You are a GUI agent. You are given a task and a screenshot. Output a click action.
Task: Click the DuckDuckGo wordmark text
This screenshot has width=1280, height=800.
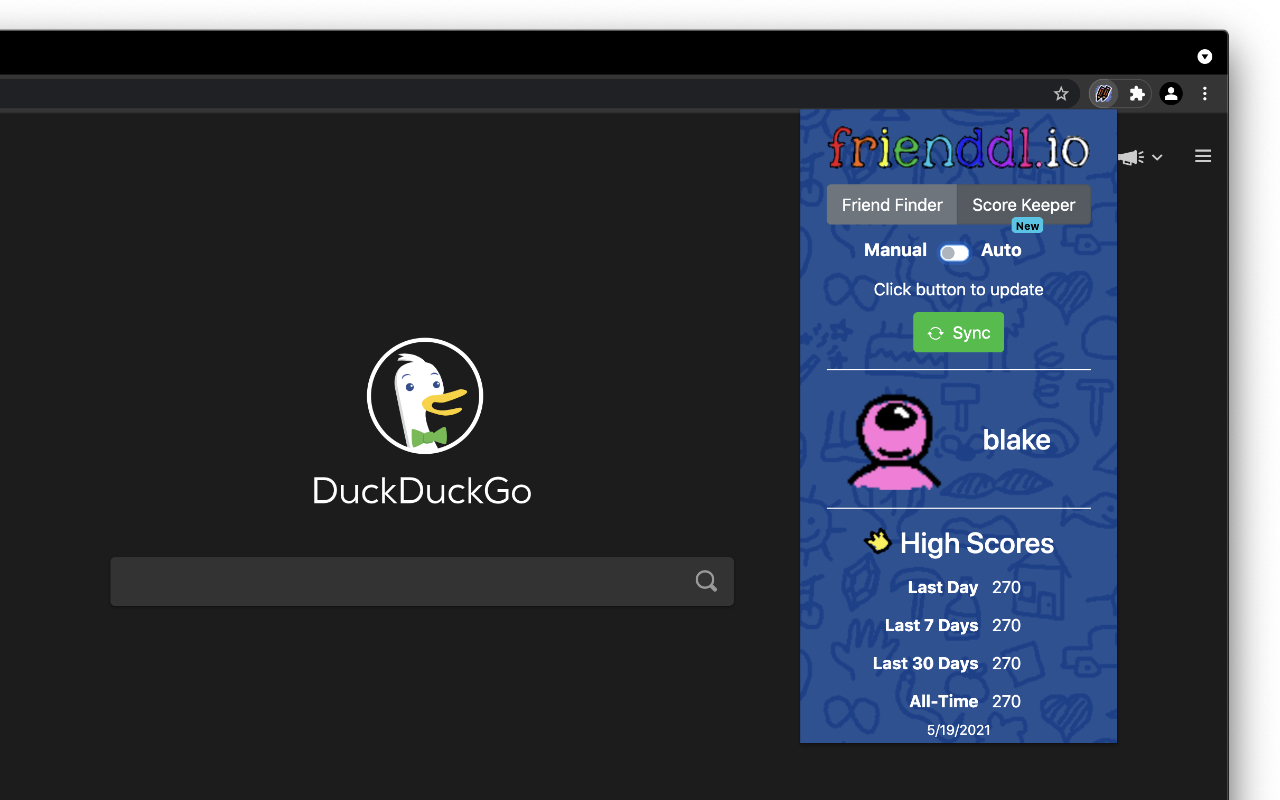422,490
